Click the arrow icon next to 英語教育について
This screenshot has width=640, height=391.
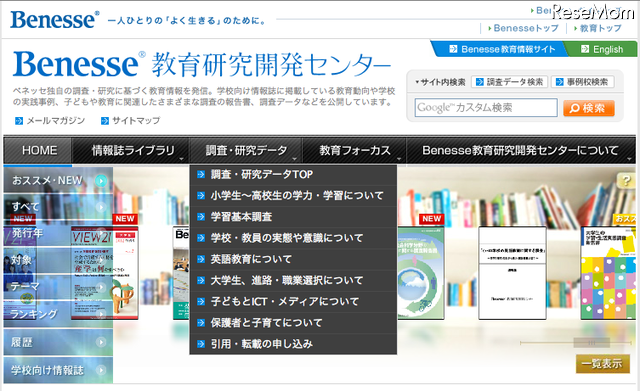(201, 260)
